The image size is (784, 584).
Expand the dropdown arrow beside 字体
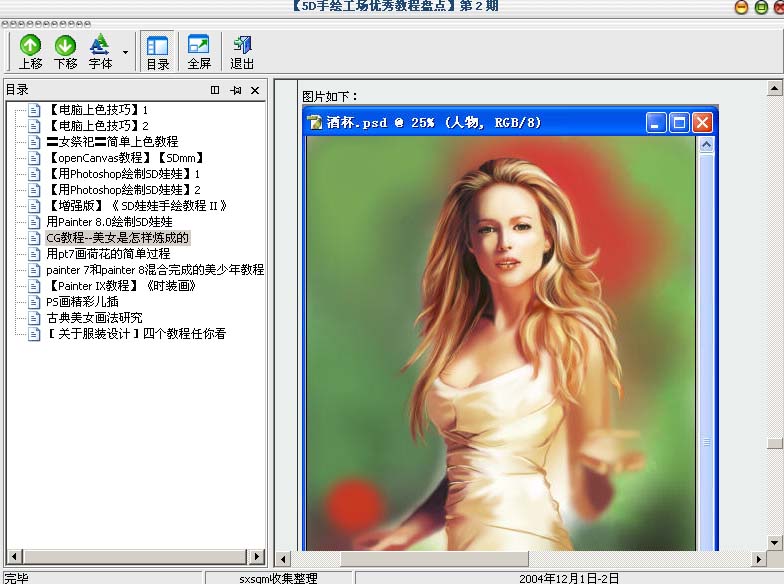(126, 52)
